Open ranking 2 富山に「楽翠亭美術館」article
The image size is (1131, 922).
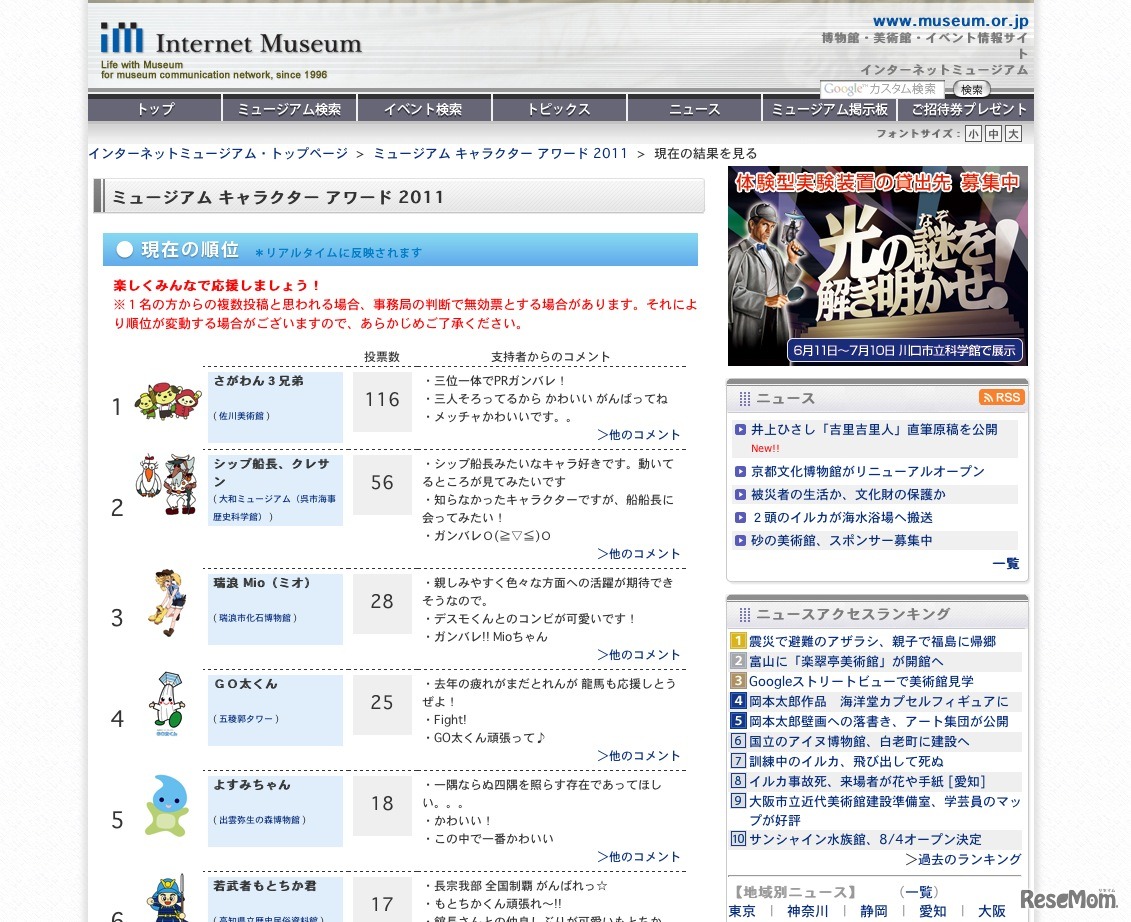pos(846,661)
